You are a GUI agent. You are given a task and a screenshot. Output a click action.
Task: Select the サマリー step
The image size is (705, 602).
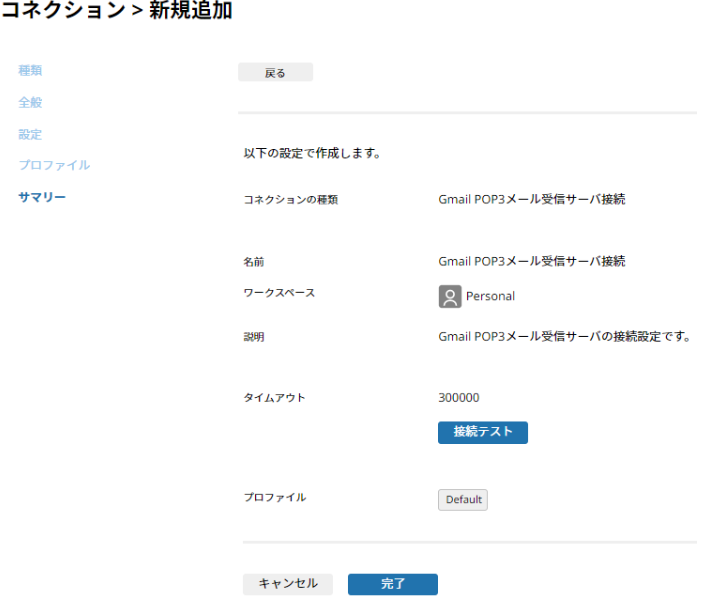click(x=42, y=197)
